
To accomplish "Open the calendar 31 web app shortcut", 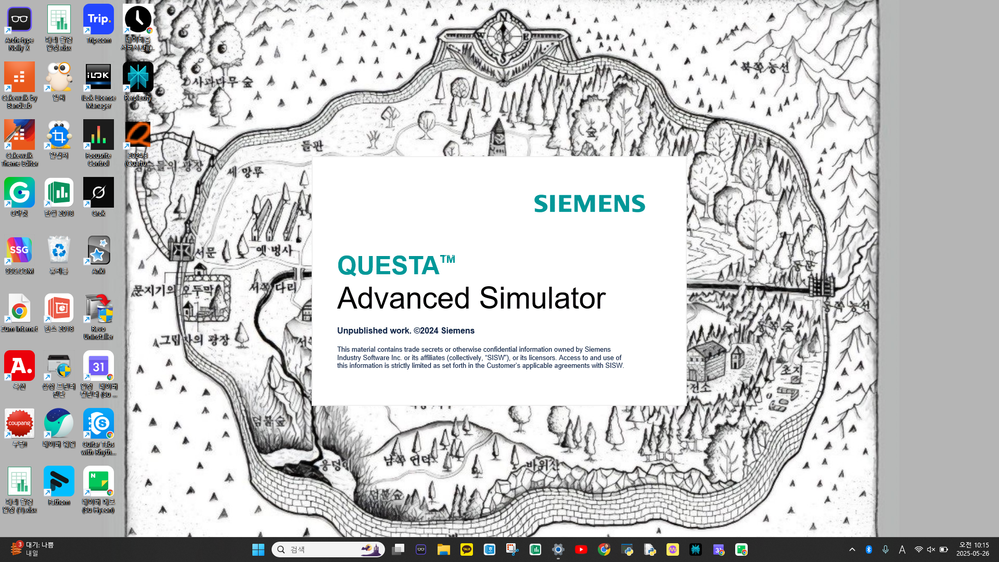I will [98, 374].
